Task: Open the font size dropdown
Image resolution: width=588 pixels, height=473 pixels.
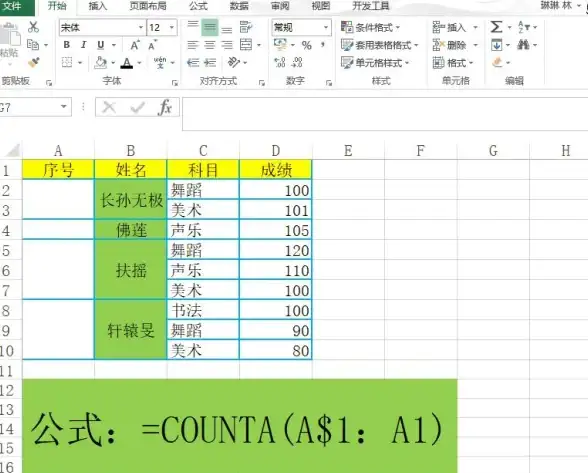Action: click(172, 27)
